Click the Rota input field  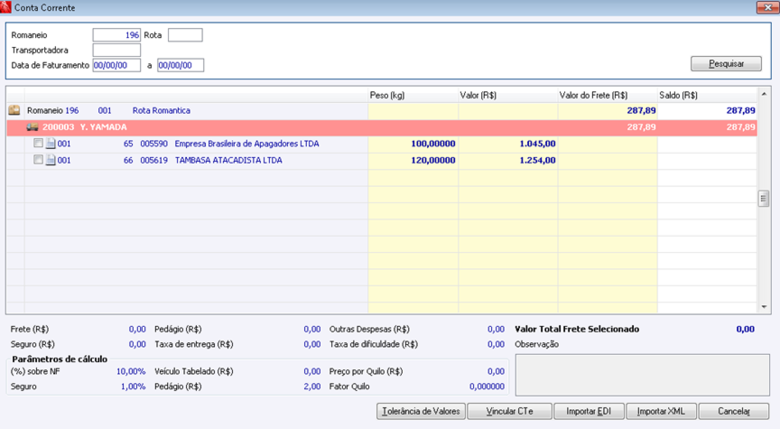pyautogui.click(x=185, y=35)
